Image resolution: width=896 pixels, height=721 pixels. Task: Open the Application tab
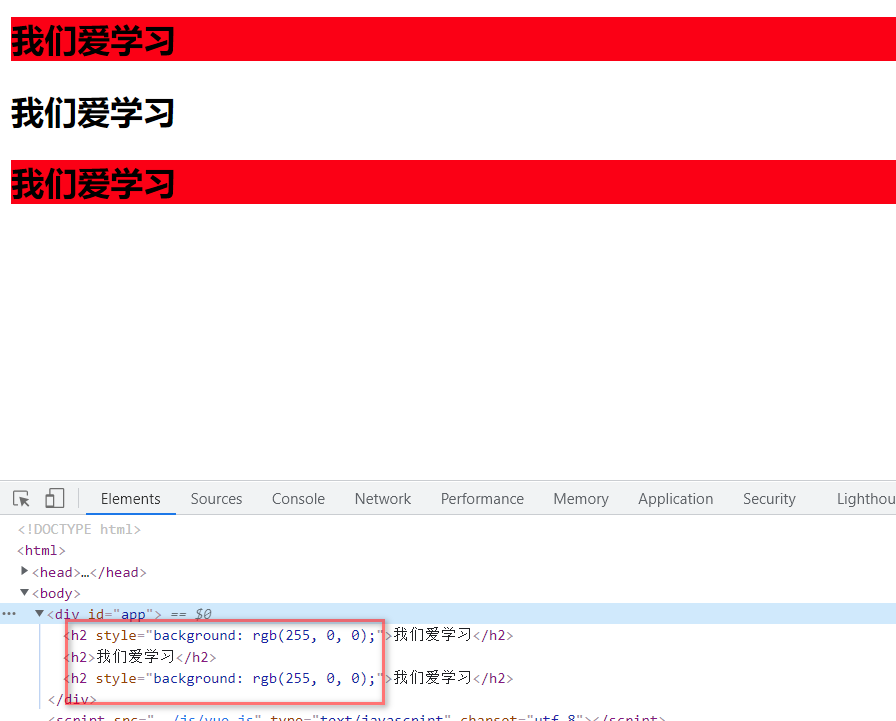pyautogui.click(x=675, y=499)
